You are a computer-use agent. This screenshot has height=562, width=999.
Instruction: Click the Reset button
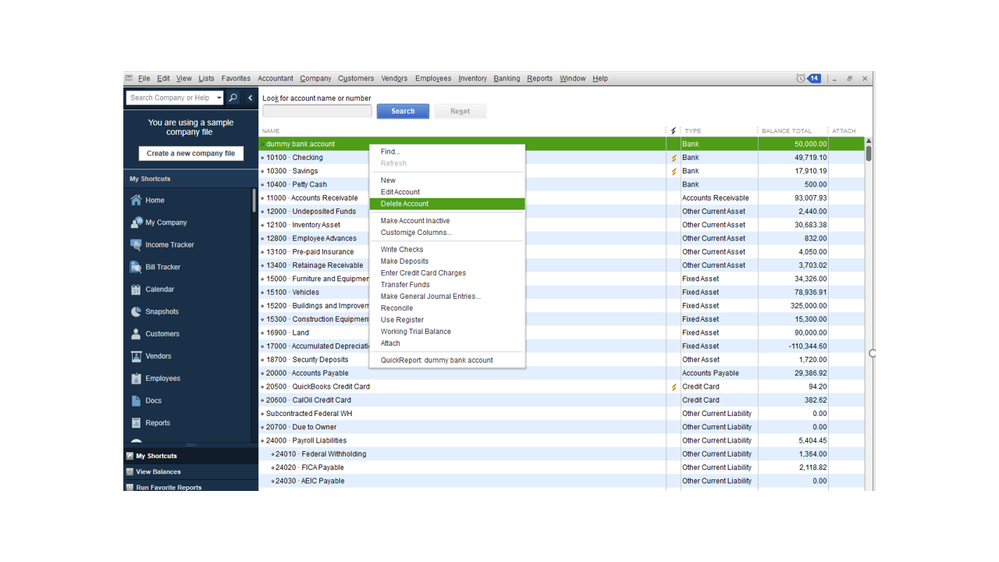pyautogui.click(x=460, y=111)
